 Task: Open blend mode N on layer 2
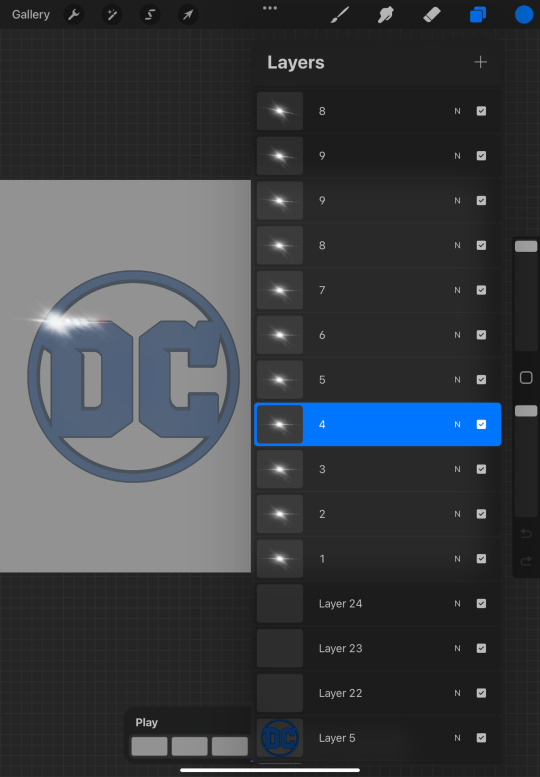point(457,514)
